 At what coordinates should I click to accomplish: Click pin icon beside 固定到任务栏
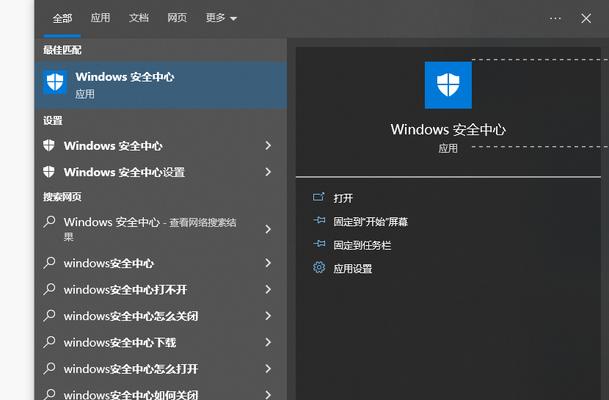(319, 244)
